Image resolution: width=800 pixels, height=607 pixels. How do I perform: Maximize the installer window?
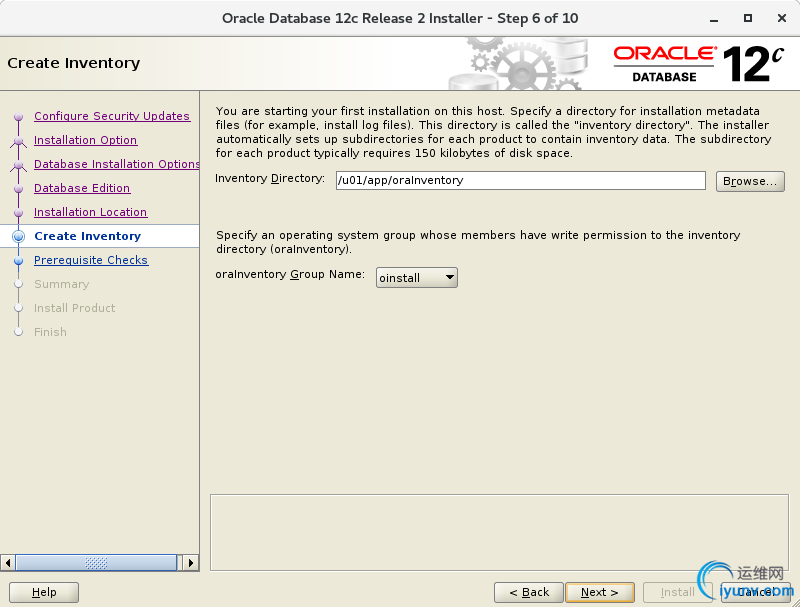coord(747,18)
